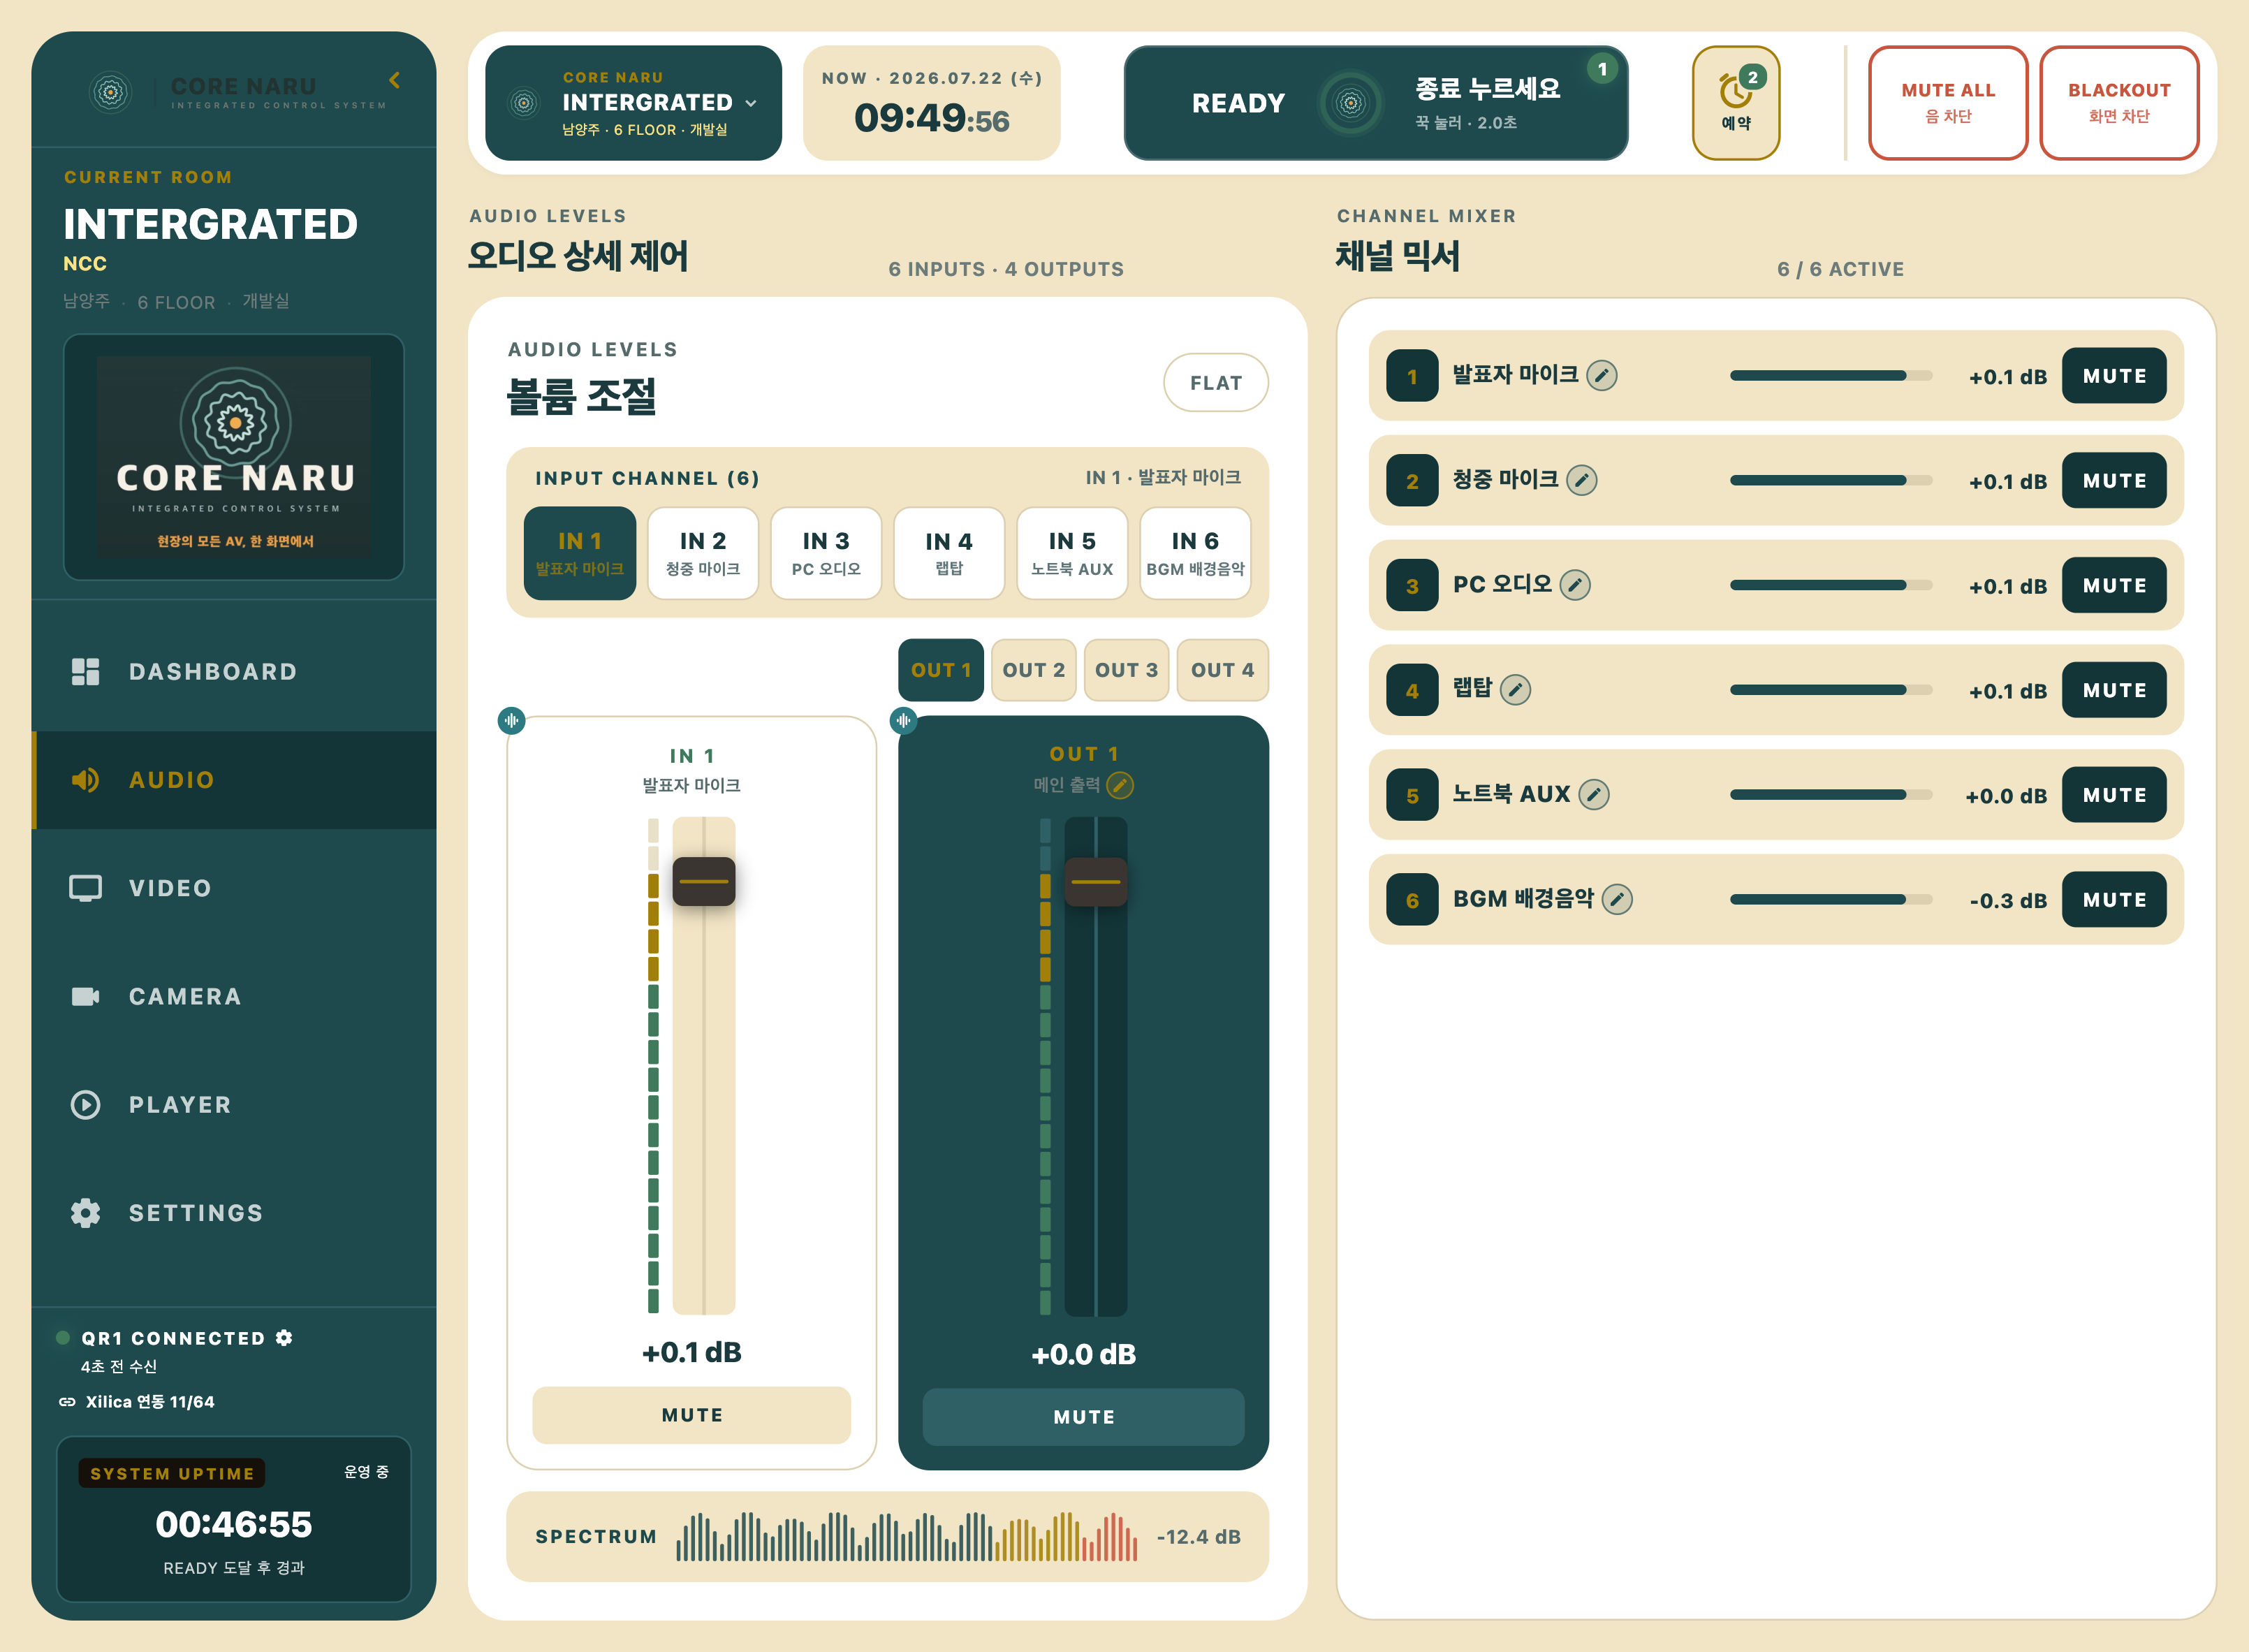Mute mixer channel 6 BGM 배경음악
Image resolution: width=2249 pixels, height=1652 pixels.
pyautogui.click(x=2114, y=900)
